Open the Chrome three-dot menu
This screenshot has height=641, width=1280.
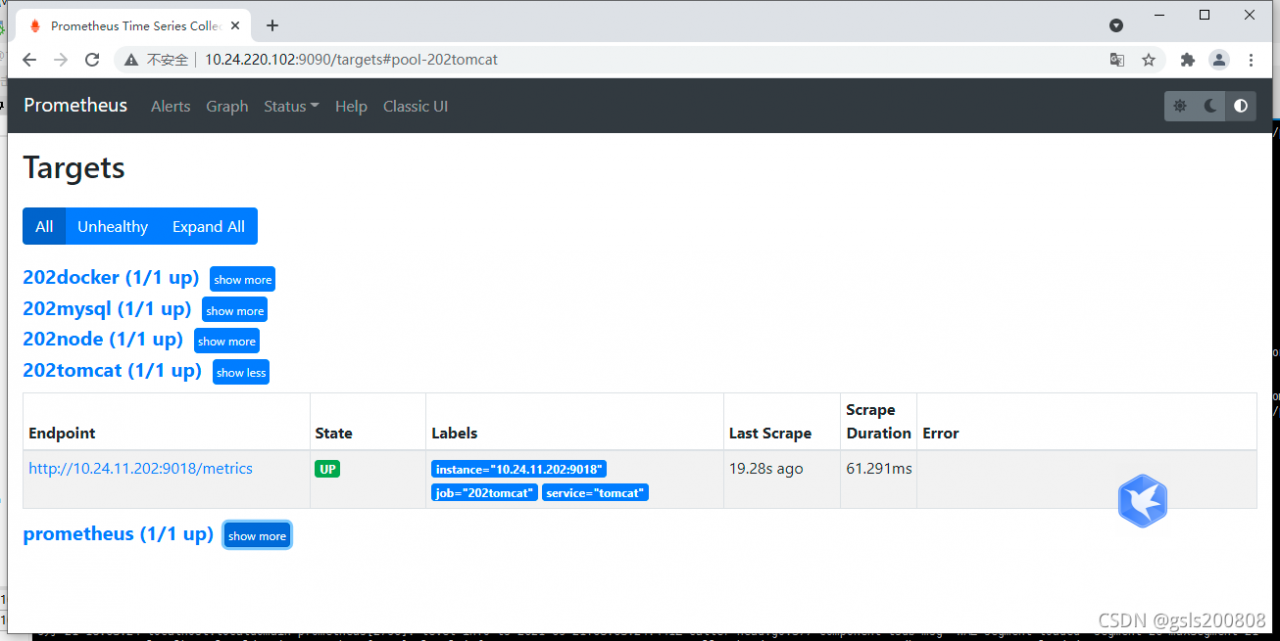1251,60
